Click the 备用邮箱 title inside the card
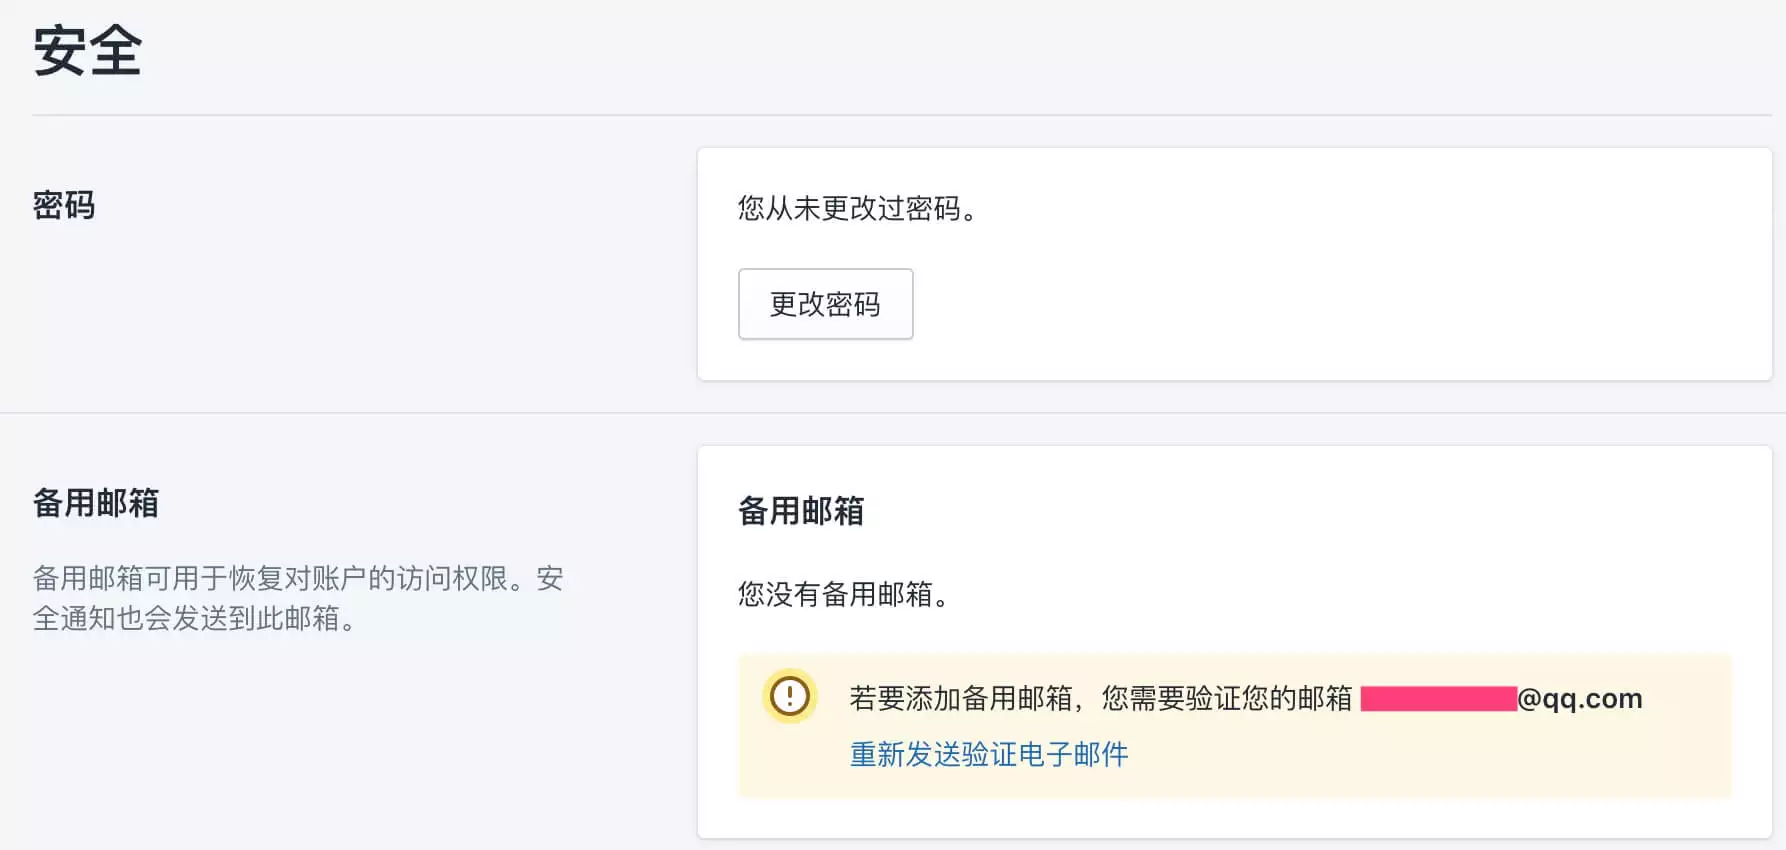 click(801, 511)
